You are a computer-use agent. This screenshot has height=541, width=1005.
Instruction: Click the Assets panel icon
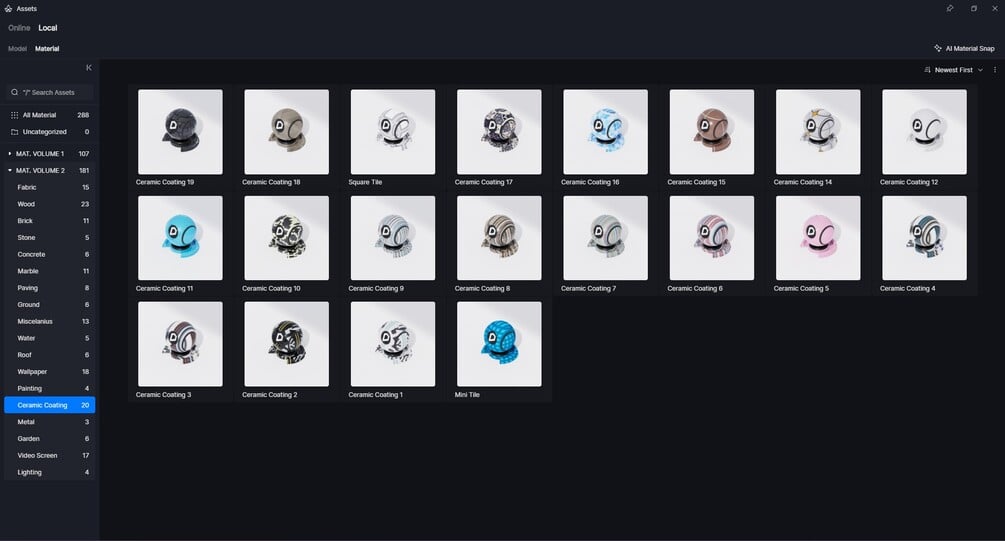click(x=8, y=8)
